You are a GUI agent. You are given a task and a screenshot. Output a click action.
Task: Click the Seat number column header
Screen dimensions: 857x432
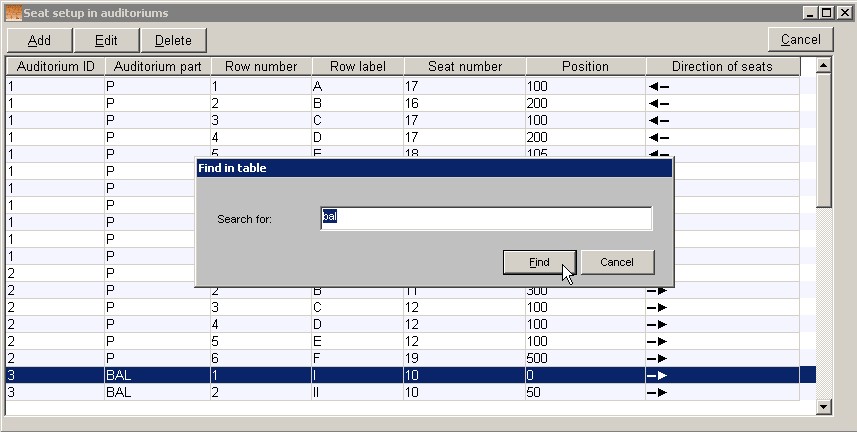(465, 67)
